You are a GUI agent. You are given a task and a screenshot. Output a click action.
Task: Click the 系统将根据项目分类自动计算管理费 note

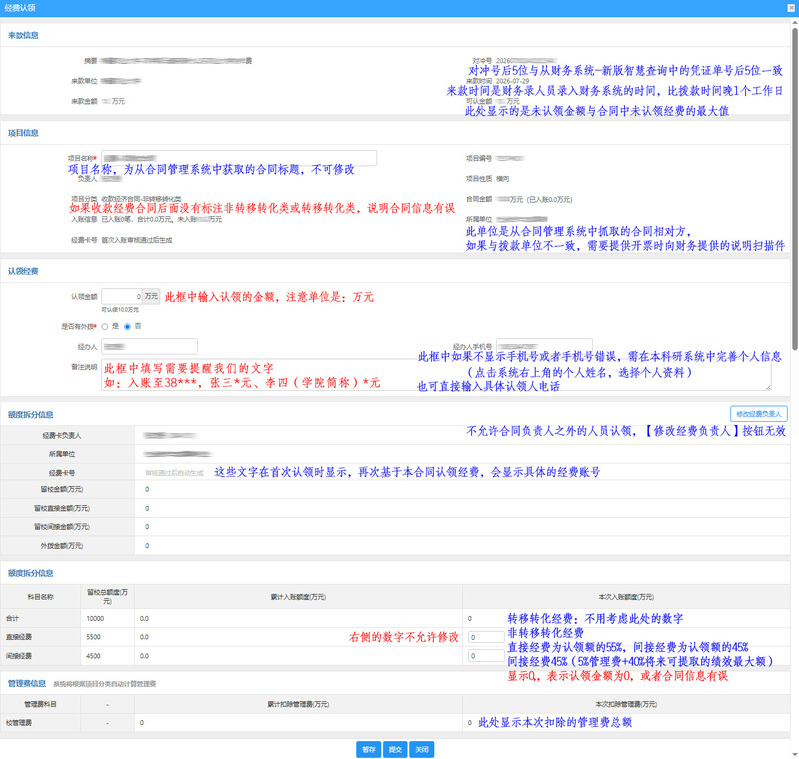coord(104,684)
